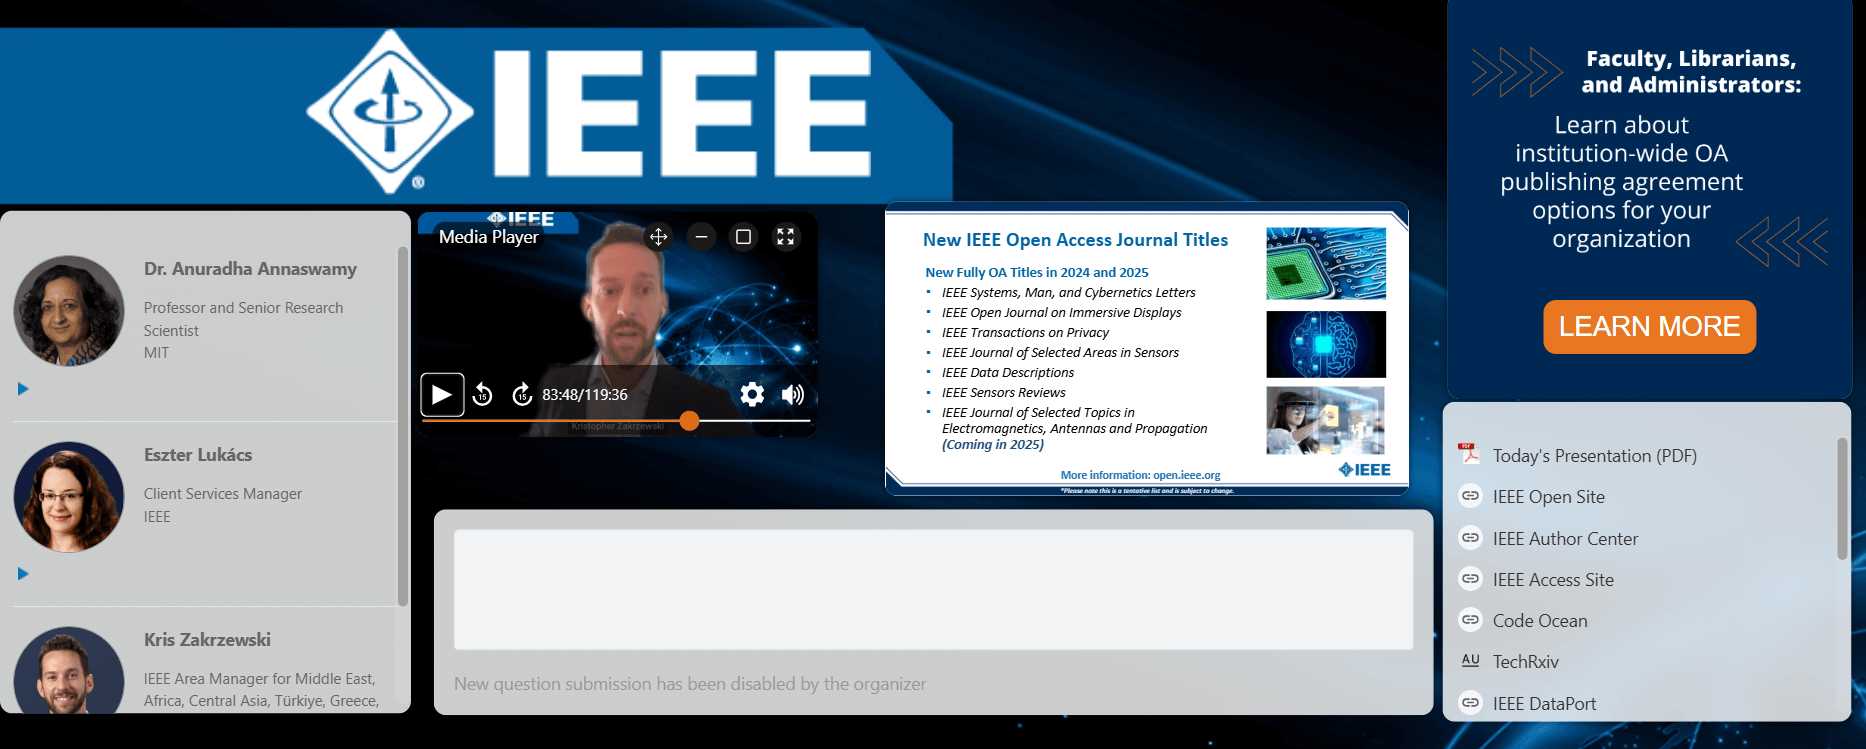The width and height of the screenshot is (1866, 749).
Task: Mute the media player volume
Action: coord(792,395)
